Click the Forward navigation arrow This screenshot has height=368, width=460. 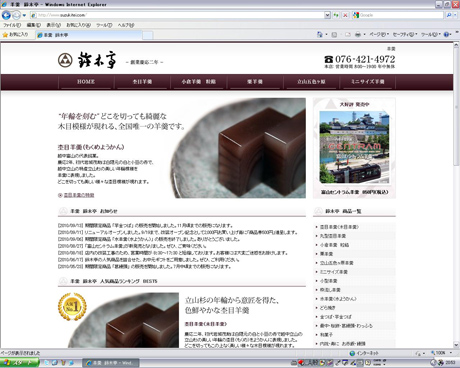(16, 15)
